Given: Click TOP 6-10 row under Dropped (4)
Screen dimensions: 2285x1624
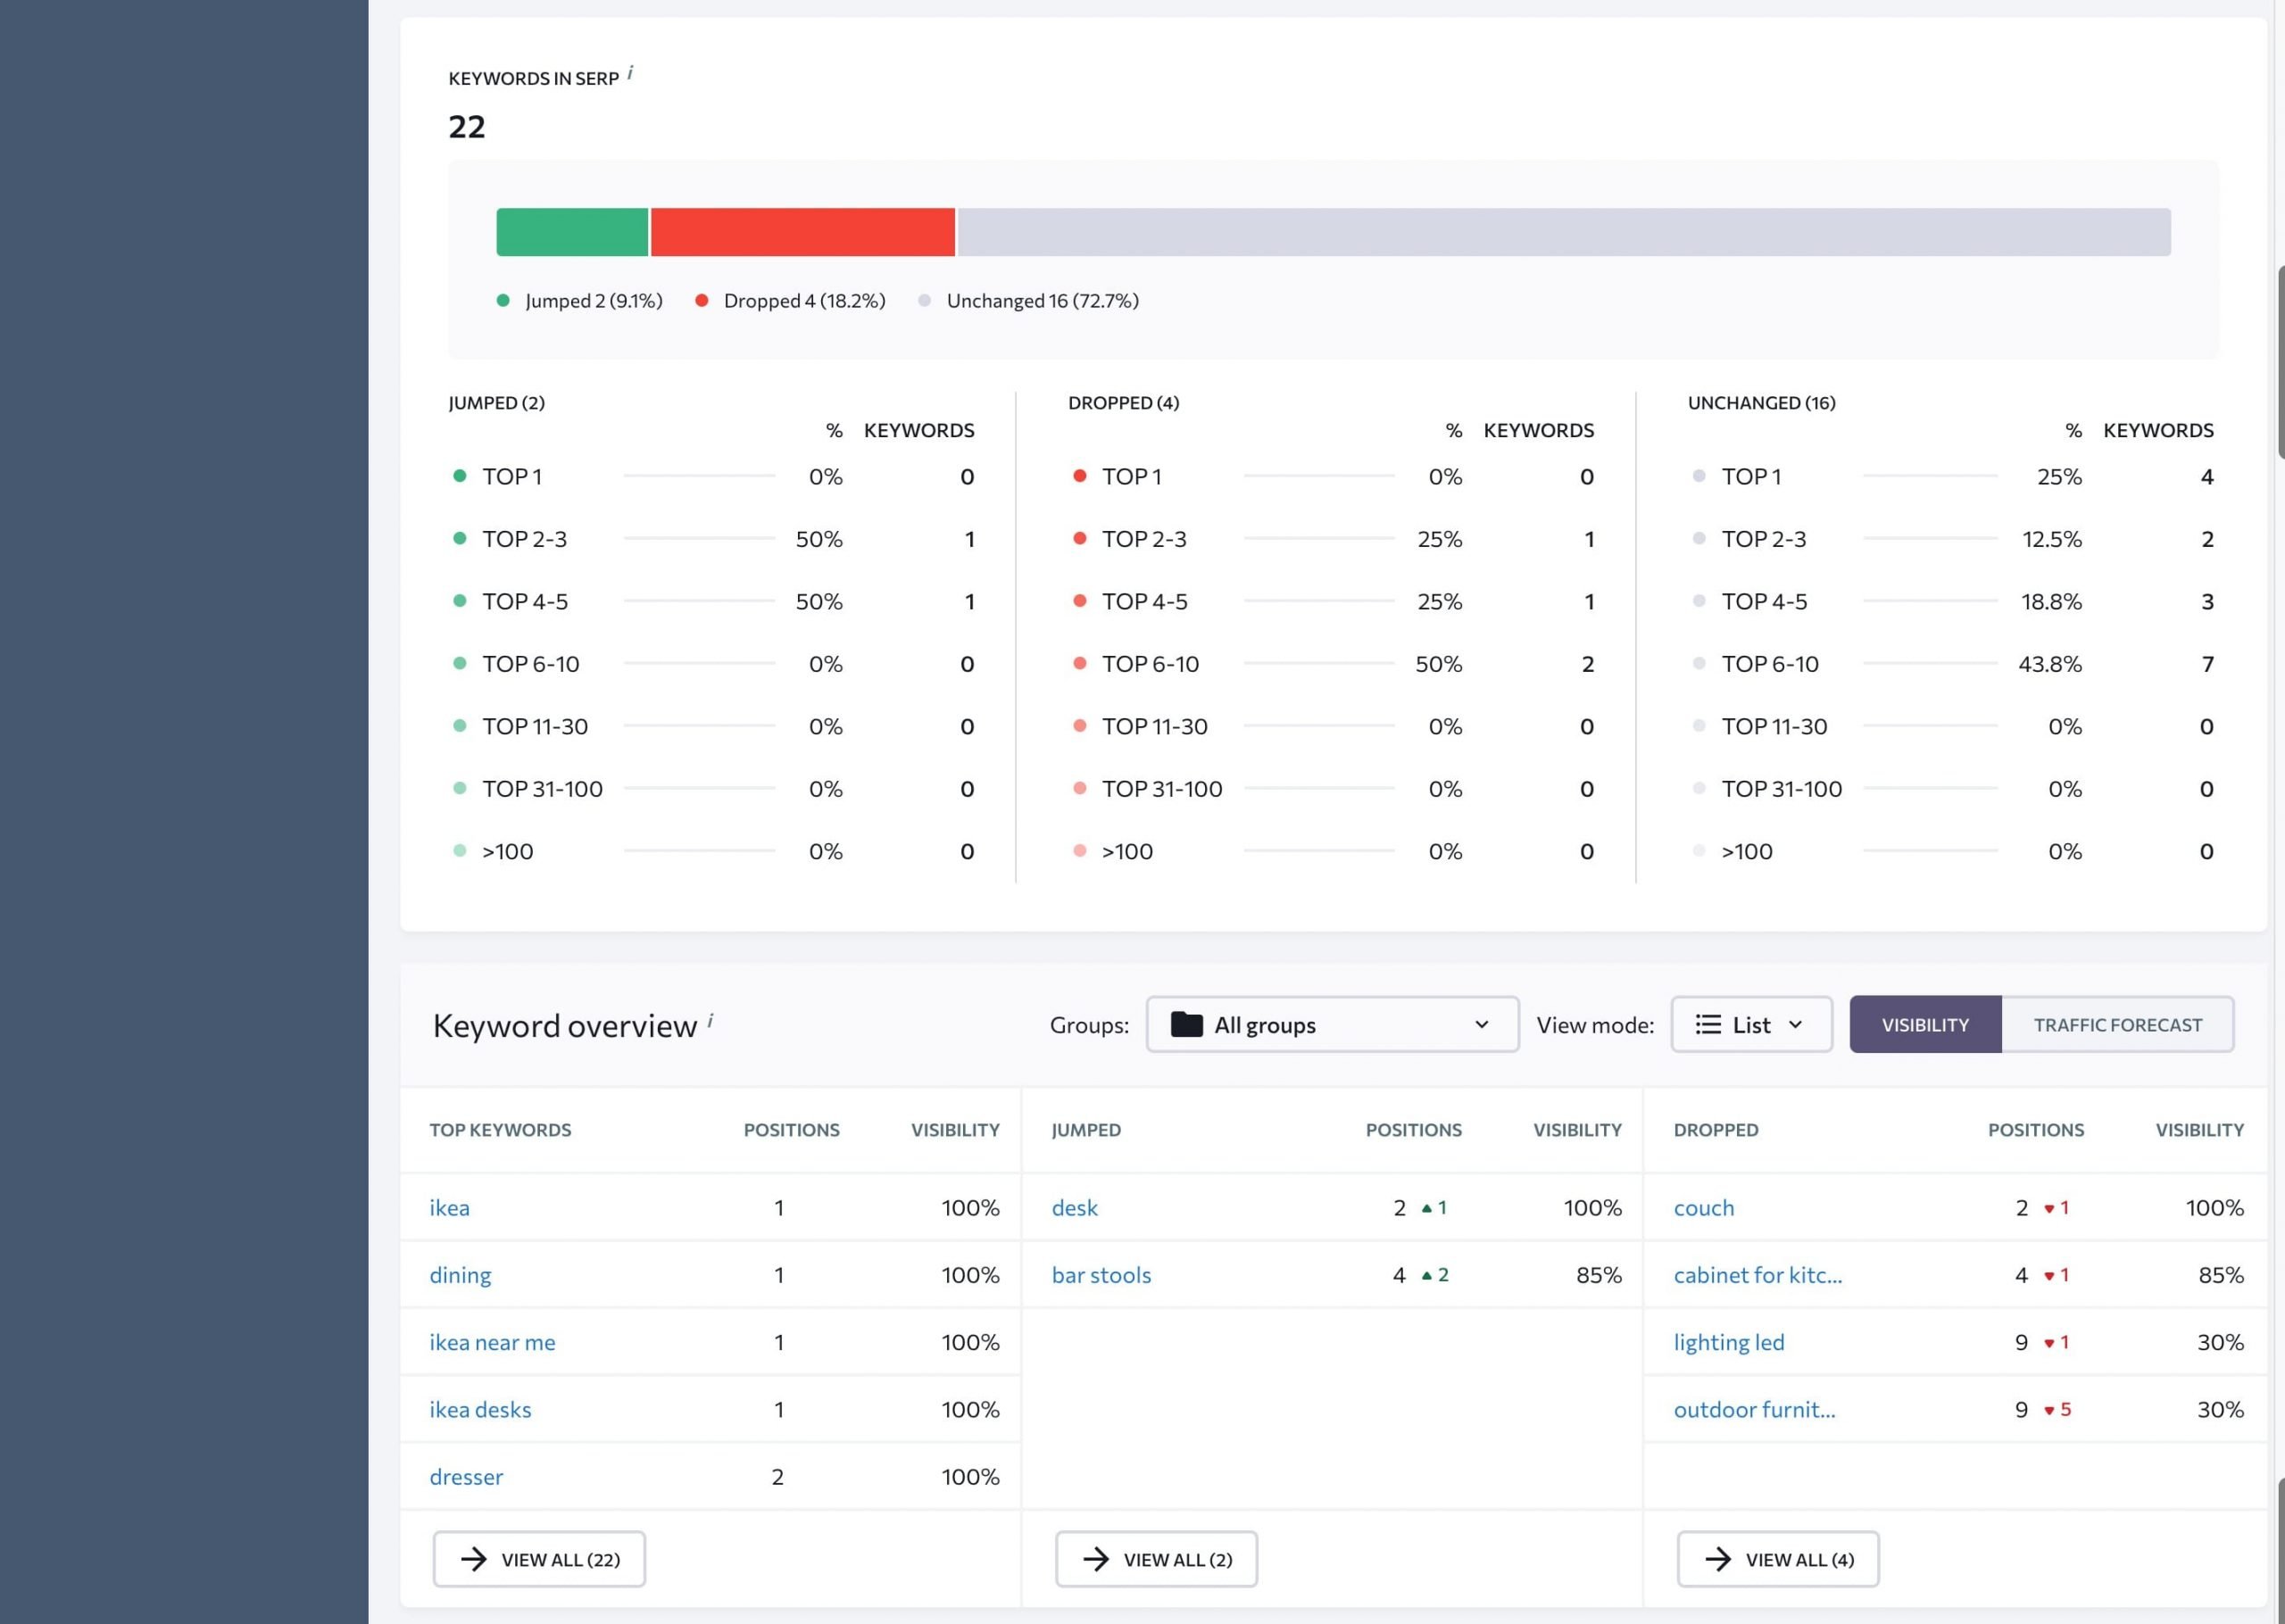Looking at the screenshot, I should click(1333, 664).
